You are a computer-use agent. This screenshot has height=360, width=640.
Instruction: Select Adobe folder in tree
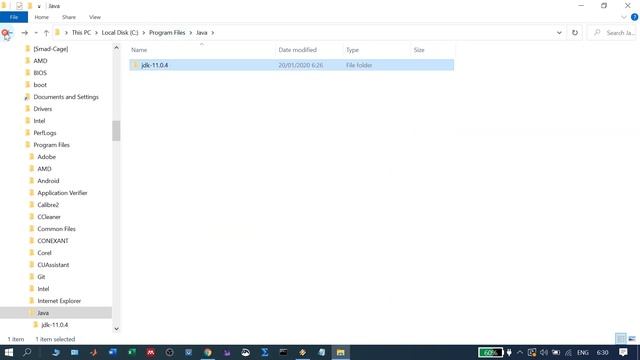point(47,157)
